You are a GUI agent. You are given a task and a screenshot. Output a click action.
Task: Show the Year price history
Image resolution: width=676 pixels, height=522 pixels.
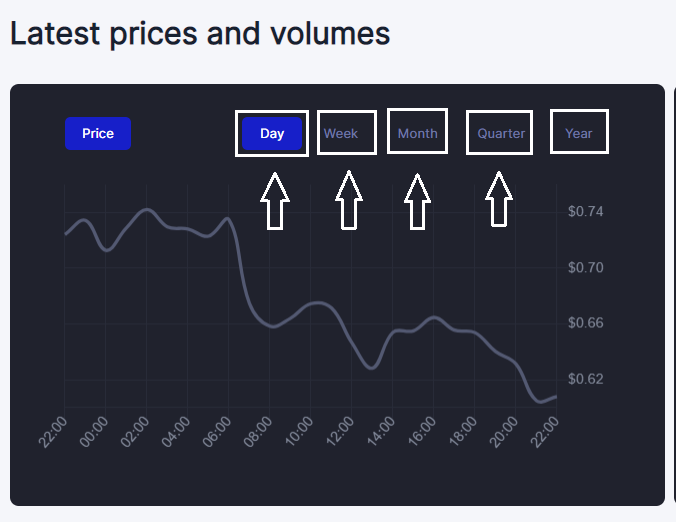click(x=579, y=133)
